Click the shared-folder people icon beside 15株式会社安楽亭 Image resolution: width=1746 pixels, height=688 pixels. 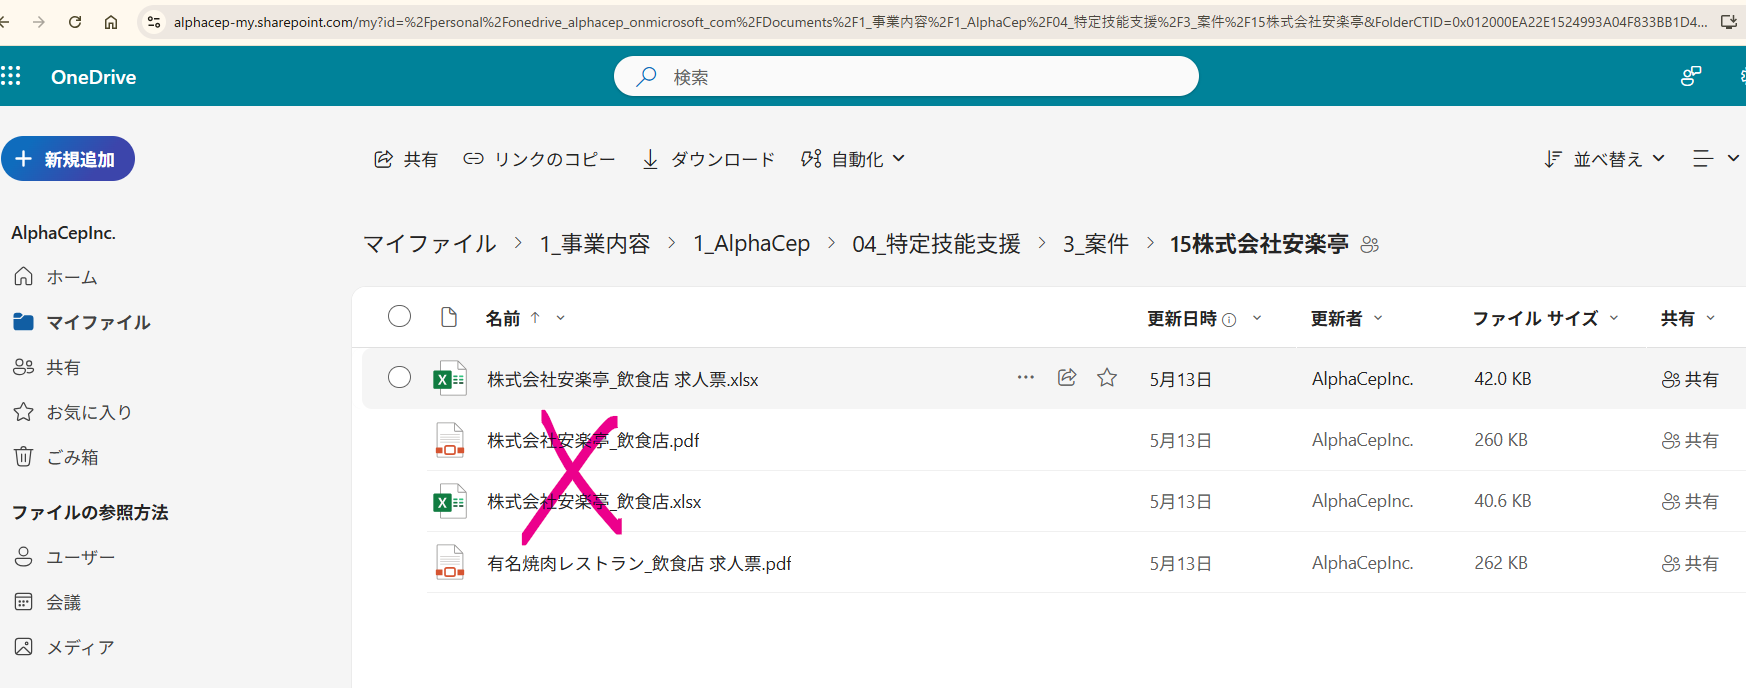(1370, 245)
